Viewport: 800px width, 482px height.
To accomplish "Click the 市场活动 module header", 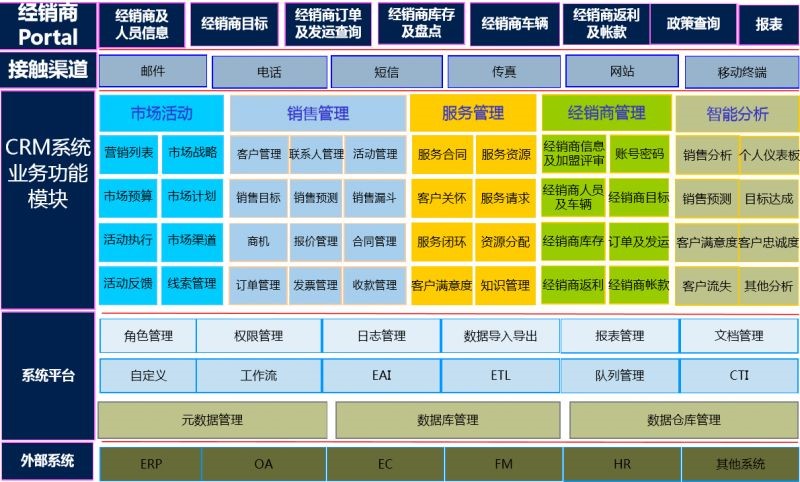I will (162, 113).
